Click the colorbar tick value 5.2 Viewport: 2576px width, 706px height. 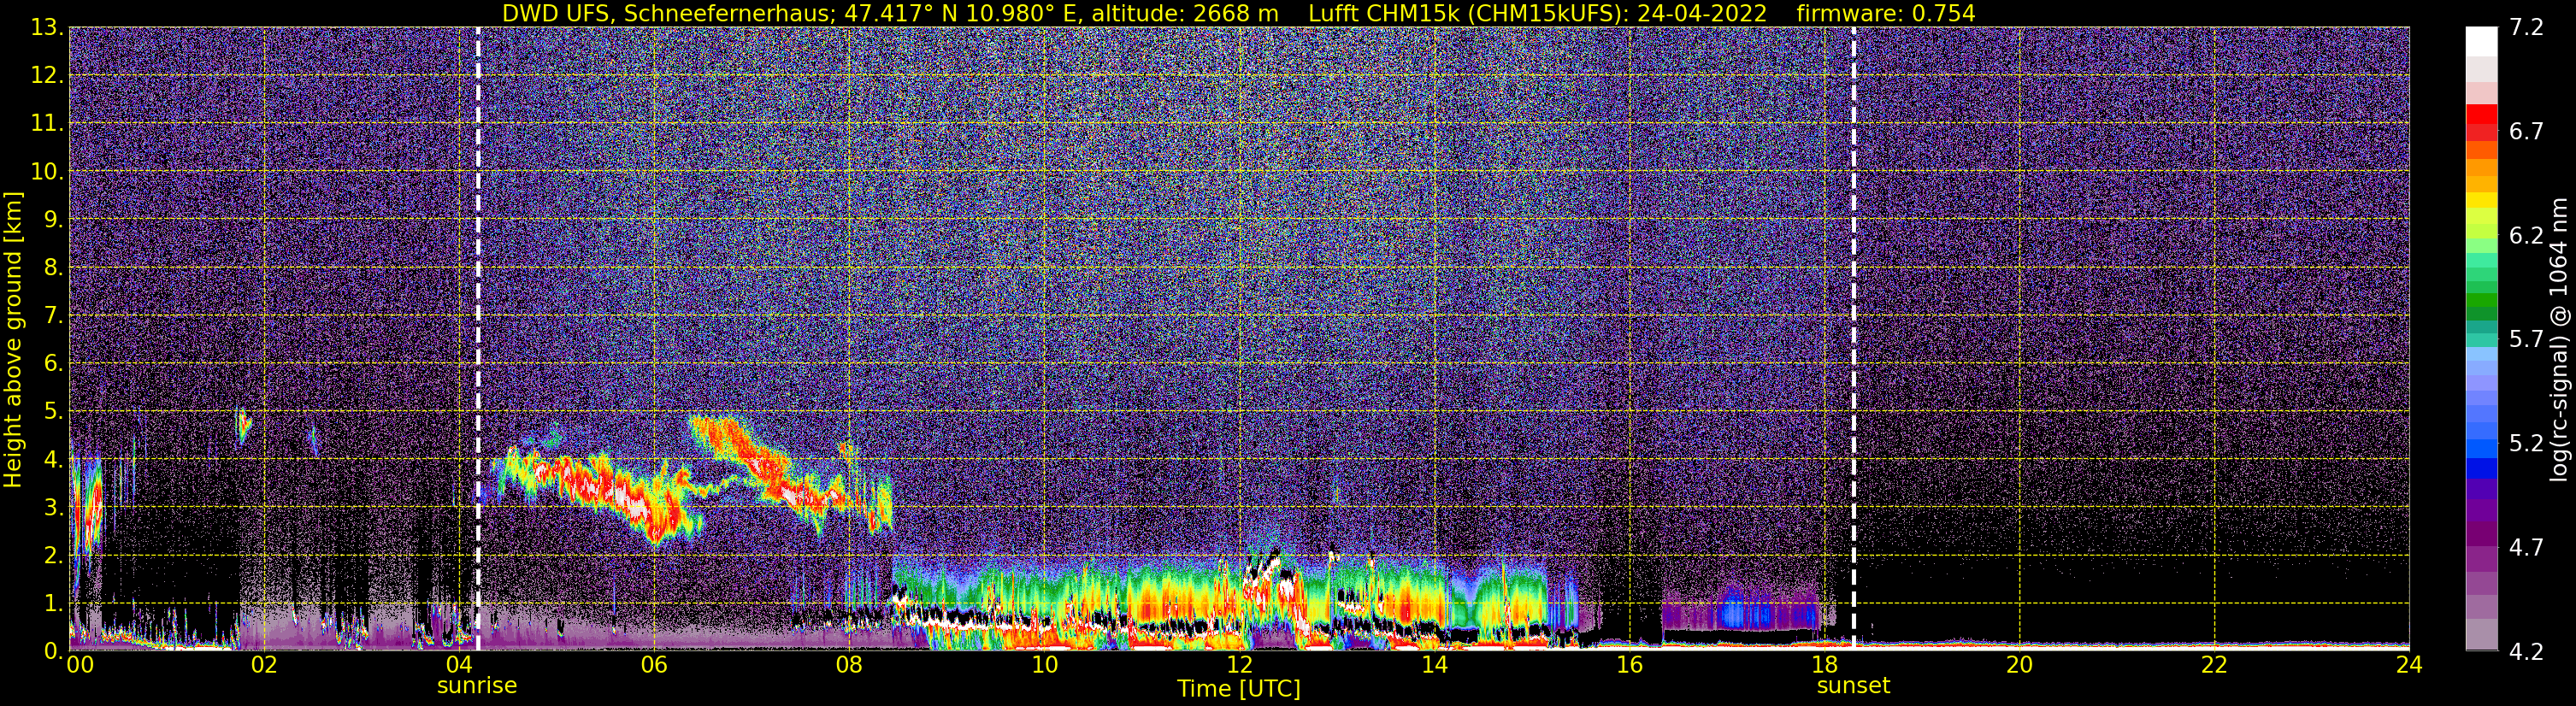click(2526, 443)
